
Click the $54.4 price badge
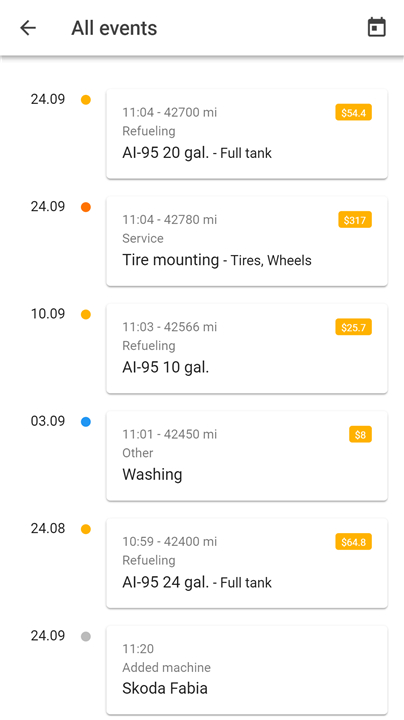click(354, 112)
